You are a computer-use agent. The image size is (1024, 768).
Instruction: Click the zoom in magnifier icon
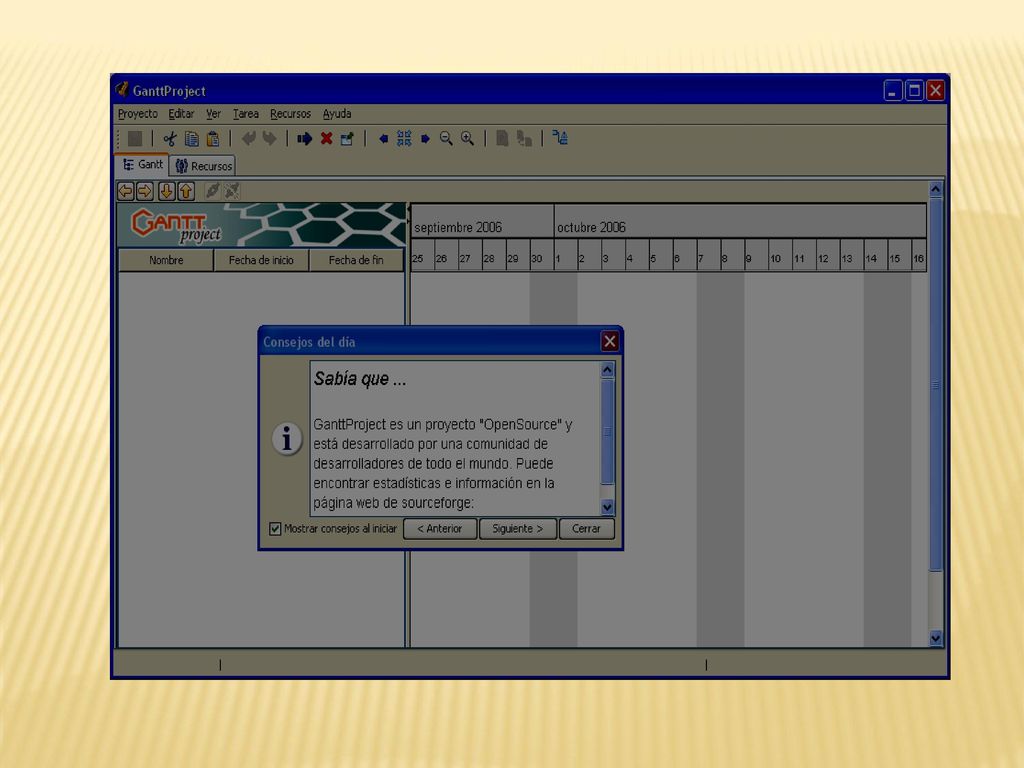point(468,138)
